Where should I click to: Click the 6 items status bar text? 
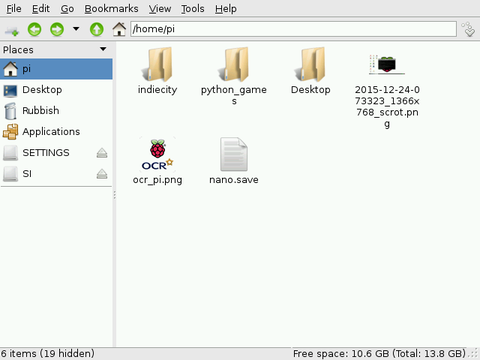pos(47,353)
